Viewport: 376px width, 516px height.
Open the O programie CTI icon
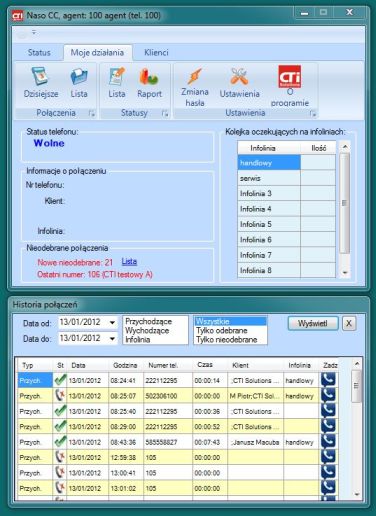click(x=290, y=76)
